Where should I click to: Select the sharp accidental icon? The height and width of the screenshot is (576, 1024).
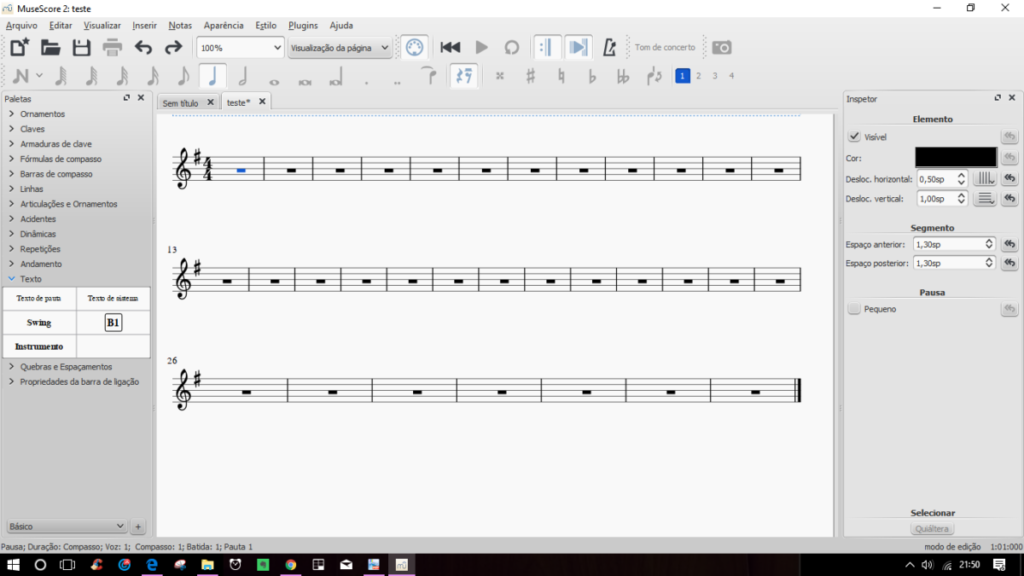coord(530,76)
